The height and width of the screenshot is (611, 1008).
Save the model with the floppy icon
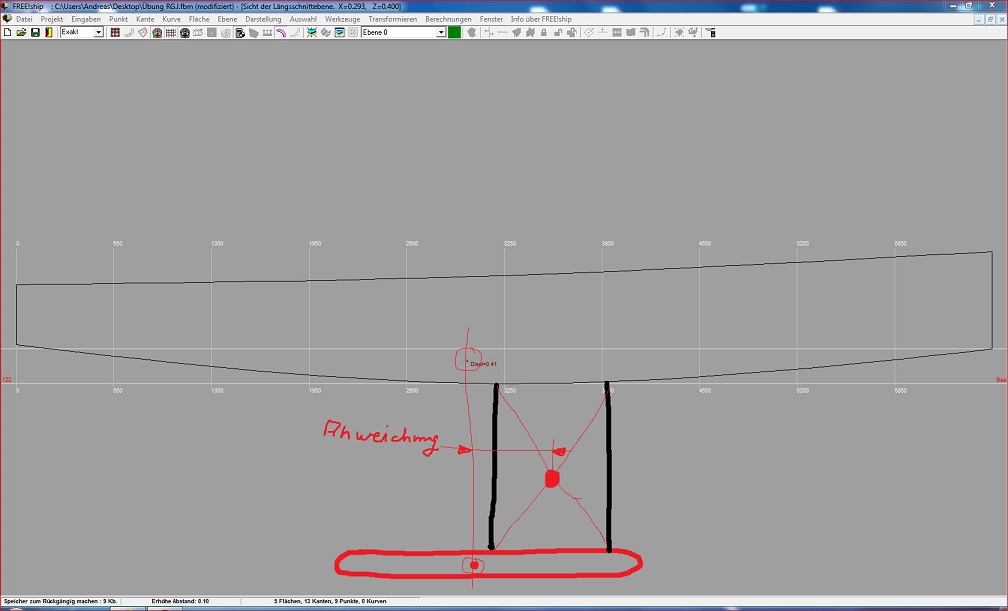(35, 33)
